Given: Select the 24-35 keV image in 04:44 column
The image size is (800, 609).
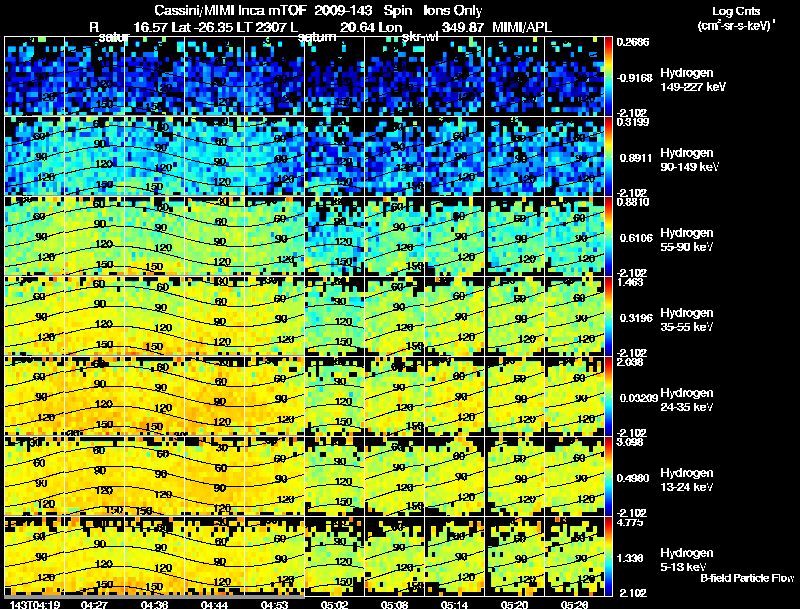Looking at the screenshot, I should click(214, 397).
